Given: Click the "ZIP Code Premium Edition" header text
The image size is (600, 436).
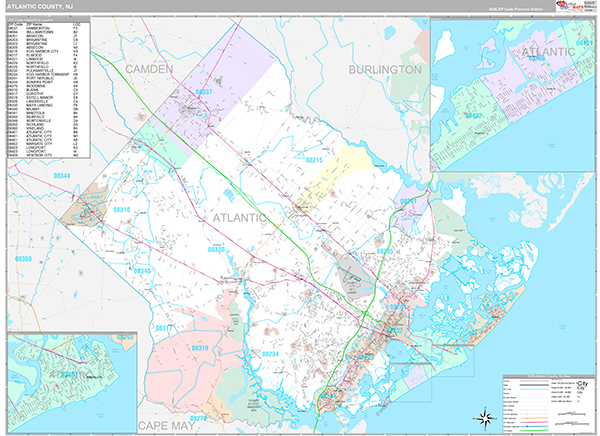Looking at the screenshot, I should 516,9.
